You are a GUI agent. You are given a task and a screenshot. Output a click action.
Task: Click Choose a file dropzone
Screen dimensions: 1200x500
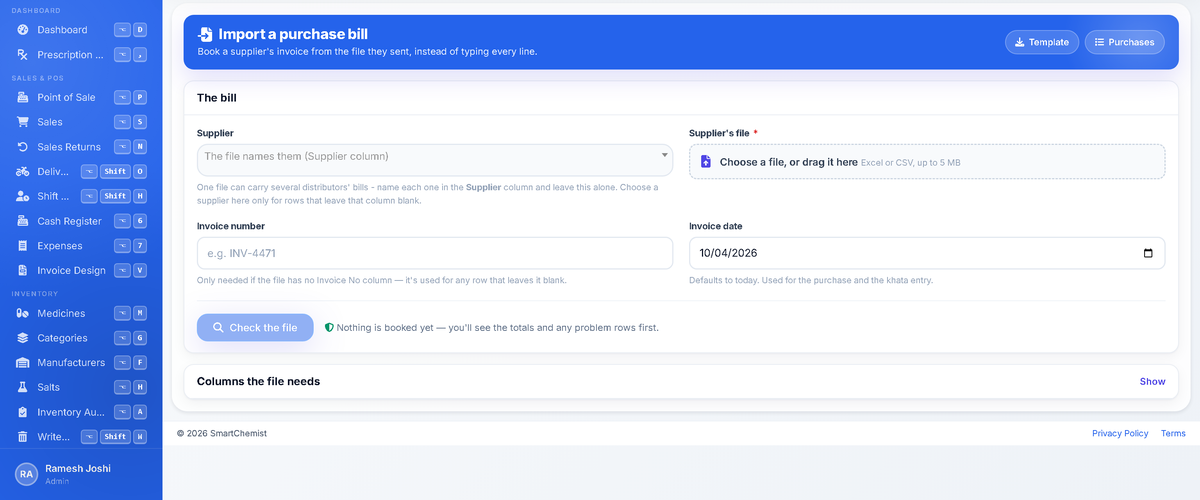[927, 161]
